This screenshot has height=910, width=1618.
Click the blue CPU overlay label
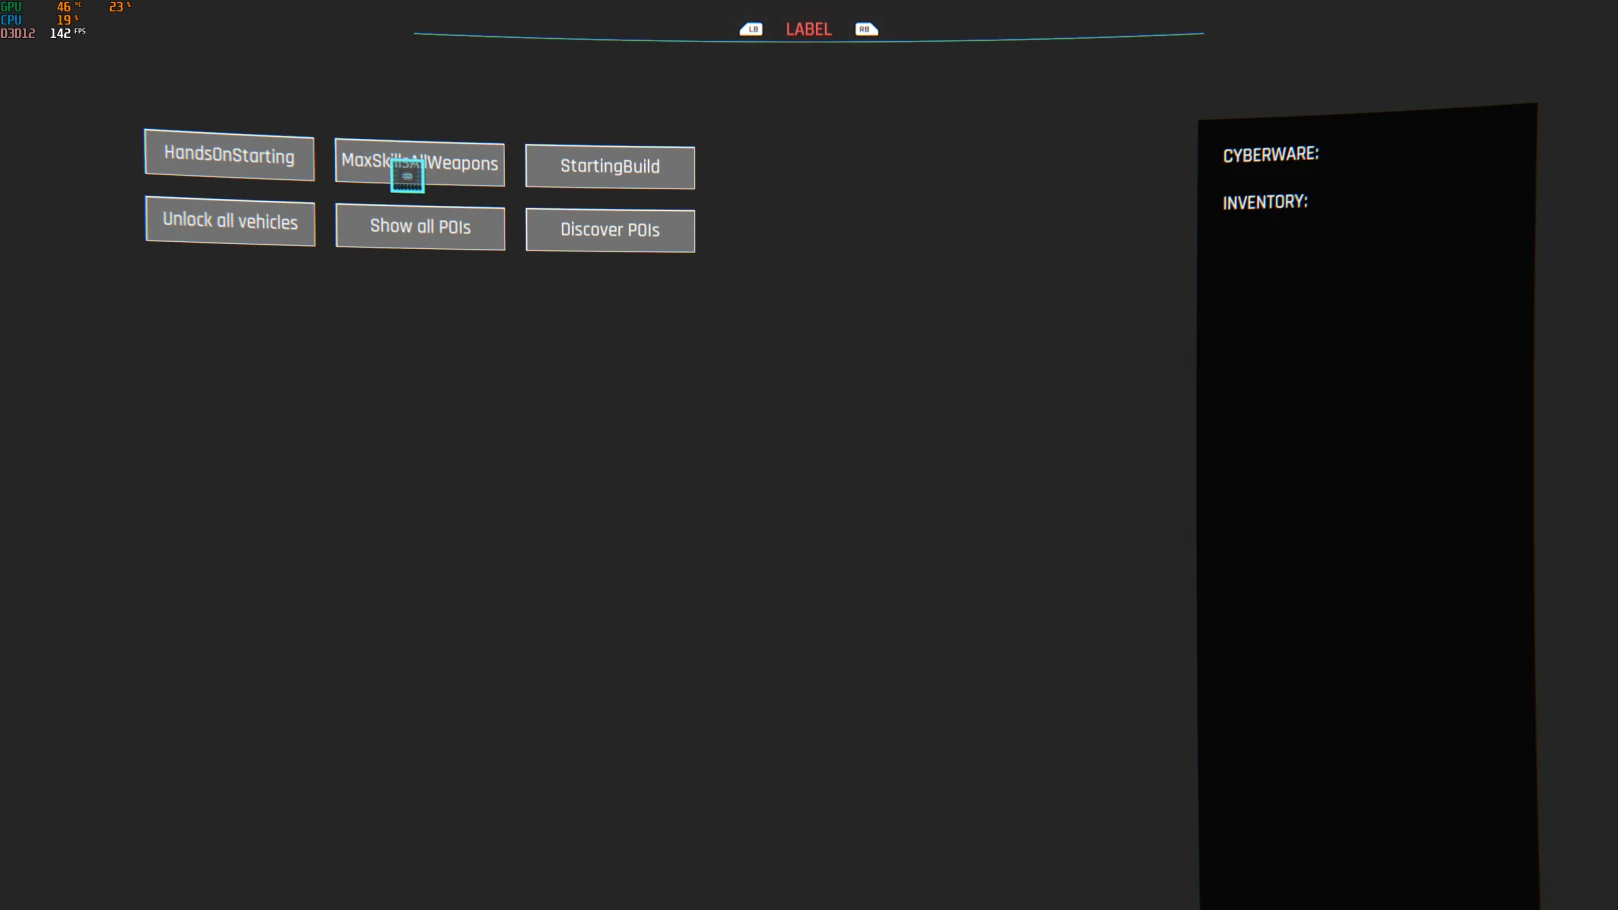pos(11,20)
